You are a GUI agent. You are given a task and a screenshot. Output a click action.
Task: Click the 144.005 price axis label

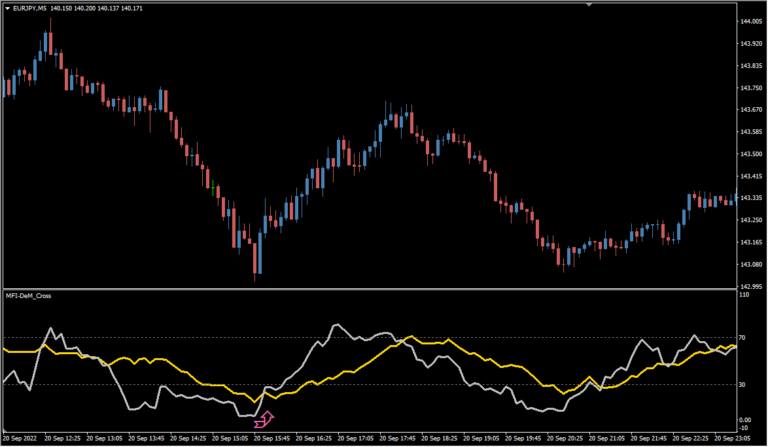pyautogui.click(x=751, y=21)
